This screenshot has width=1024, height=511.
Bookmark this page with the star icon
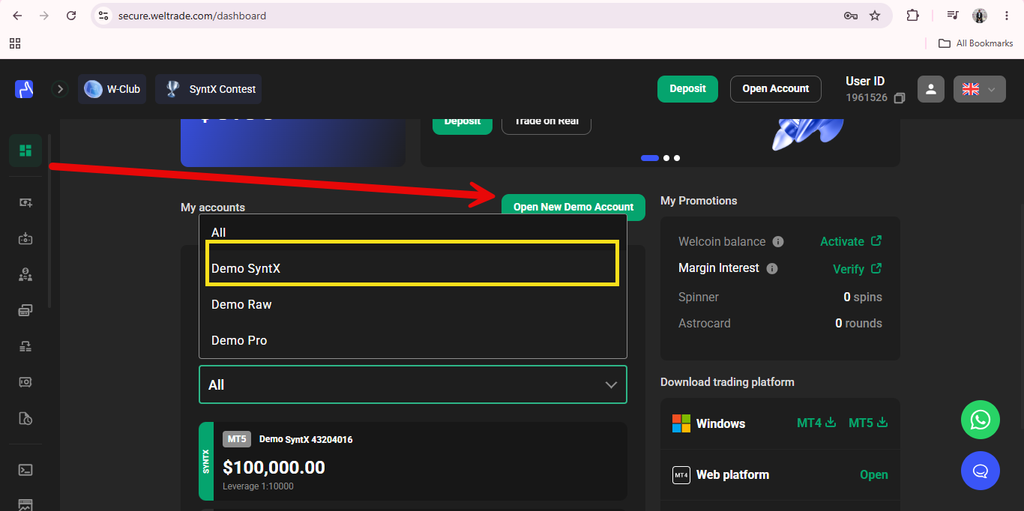click(874, 16)
